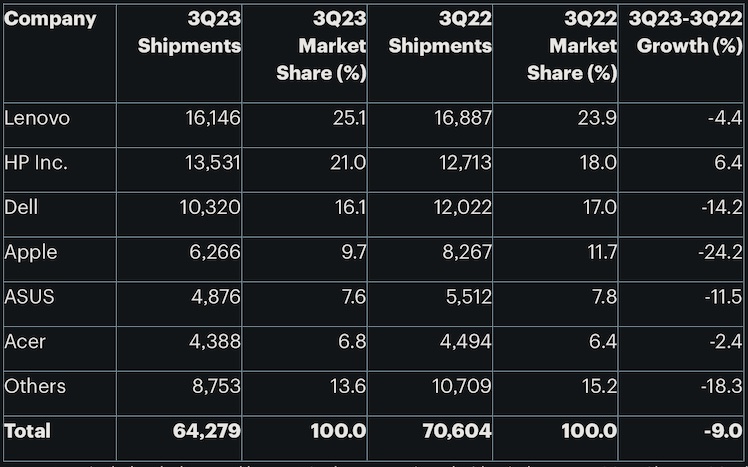Image resolution: width=748 pixels, height=467 pixels.
Task: Click the HP Inc. company cell
Action: click(36, 163)
